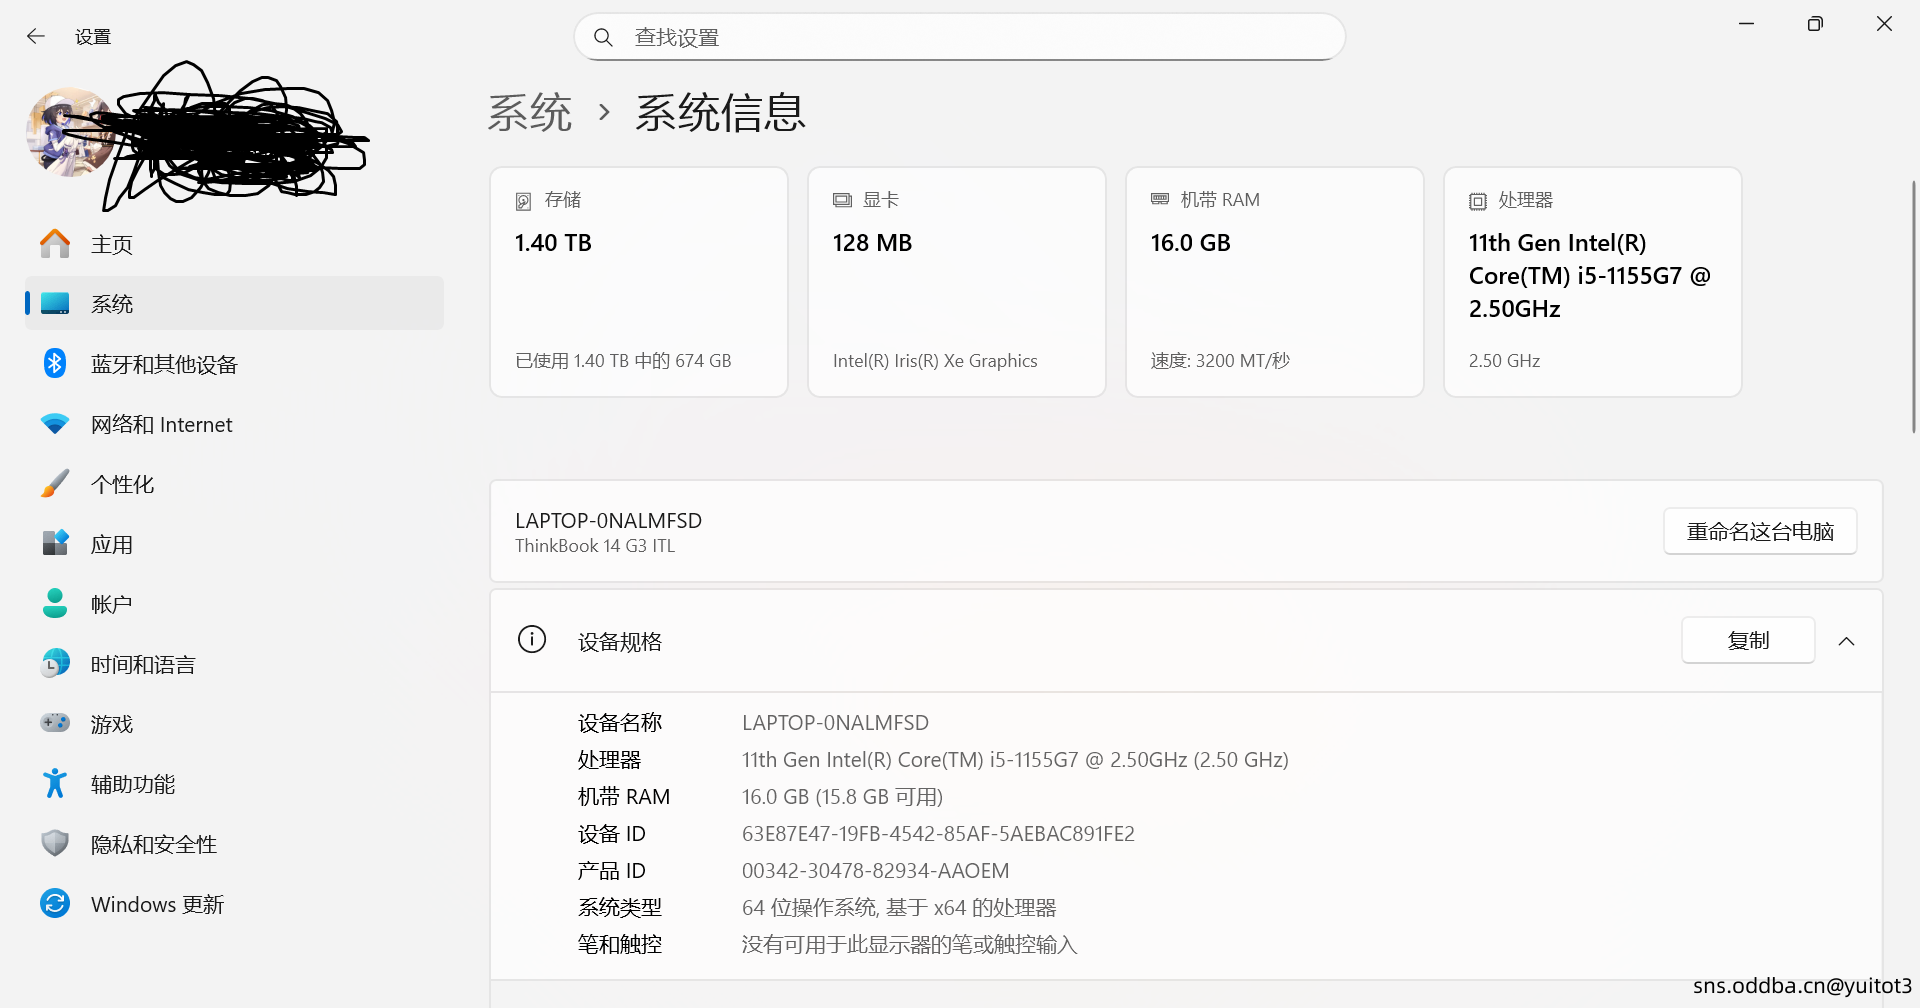Open 网络和 Internet settings
This screenshot has width=1920, height=1008.
pos(234,424)
